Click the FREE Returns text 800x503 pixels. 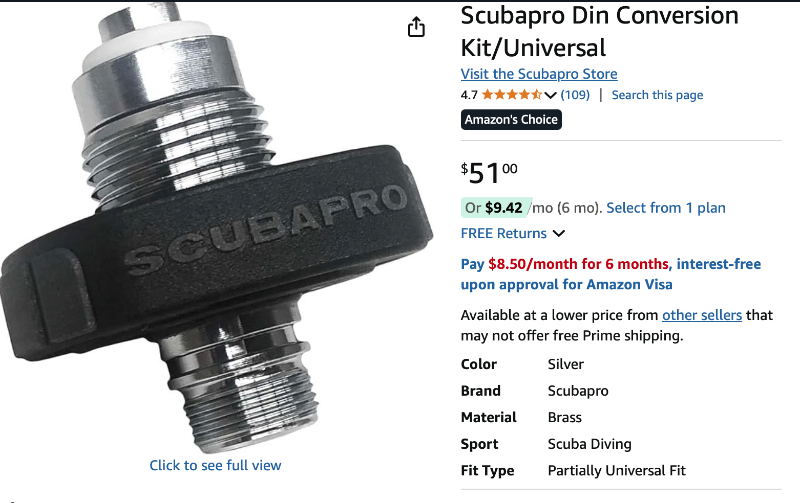click(x=504, y=233)
